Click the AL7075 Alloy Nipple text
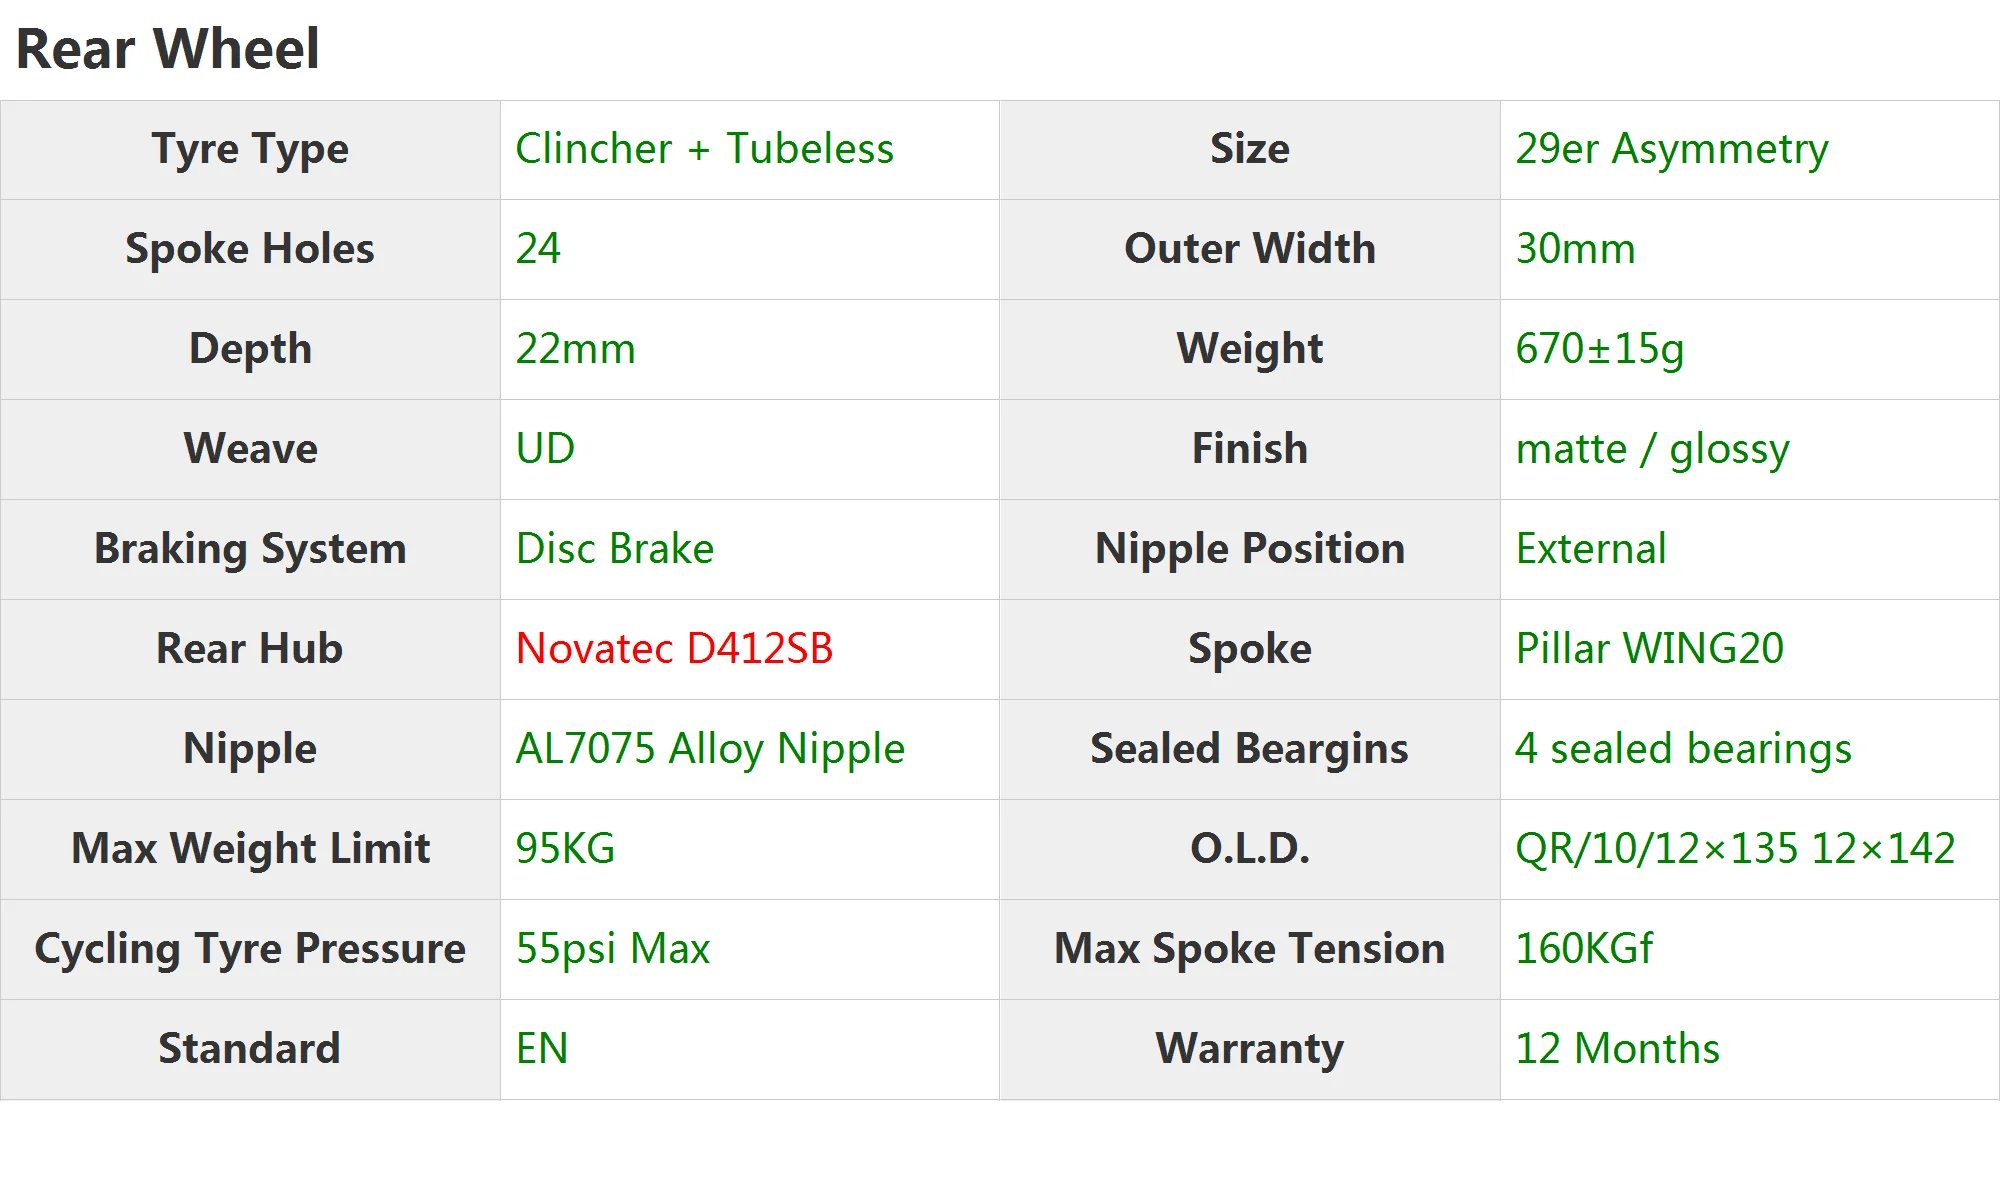This screenshot has width=2000, height=1180. [710, 749]
